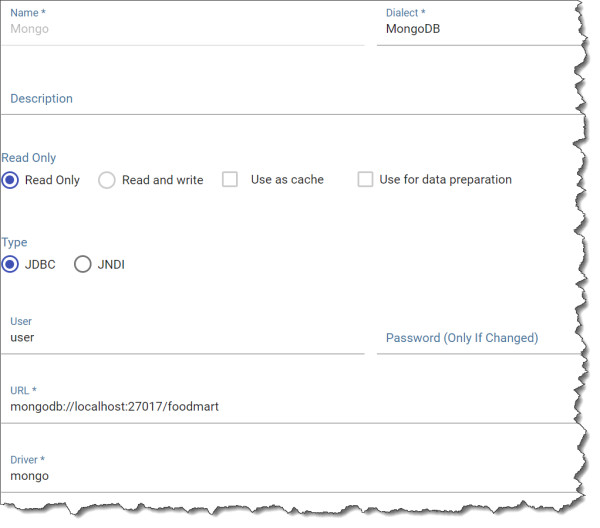Focus the Name field containing Mongo
Image resolution: width=600 pixels, height=528 pixels.
tap(183, 29)
